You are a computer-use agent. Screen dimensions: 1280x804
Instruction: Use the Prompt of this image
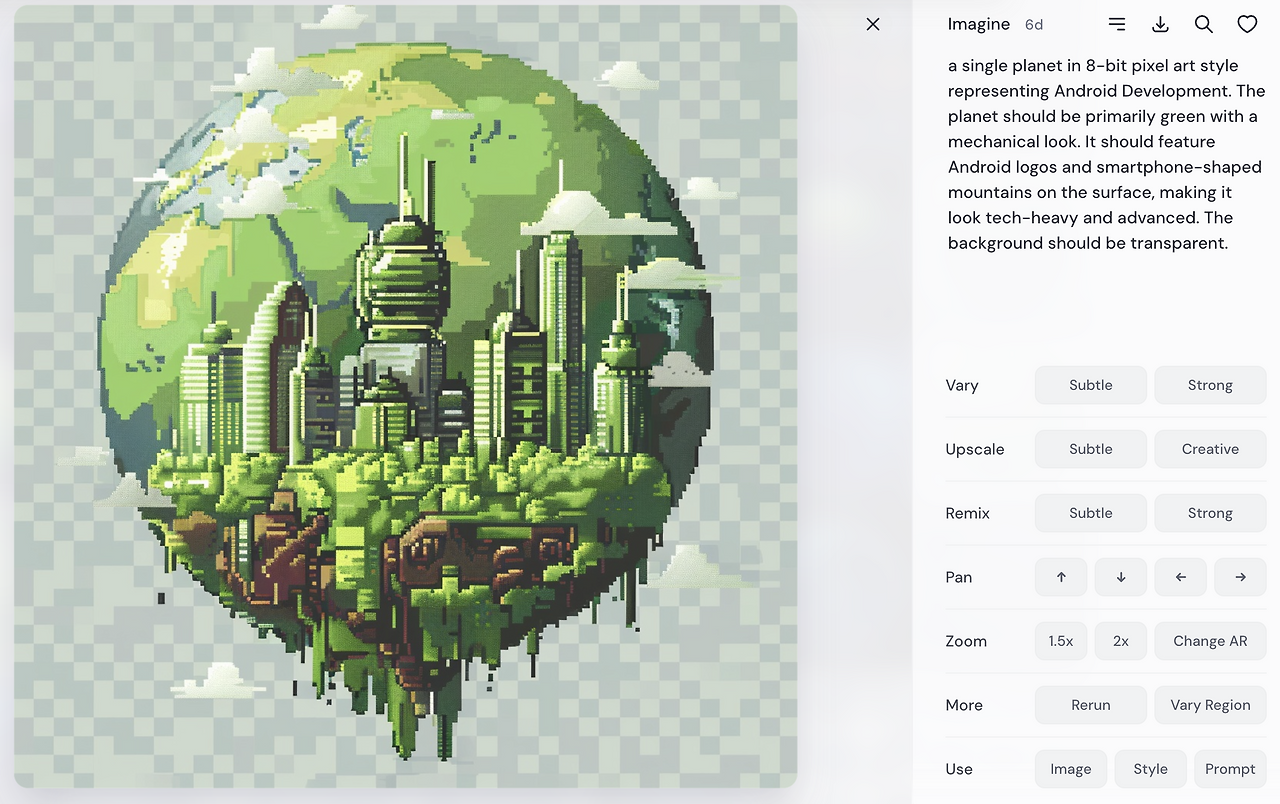[1231, 769]
